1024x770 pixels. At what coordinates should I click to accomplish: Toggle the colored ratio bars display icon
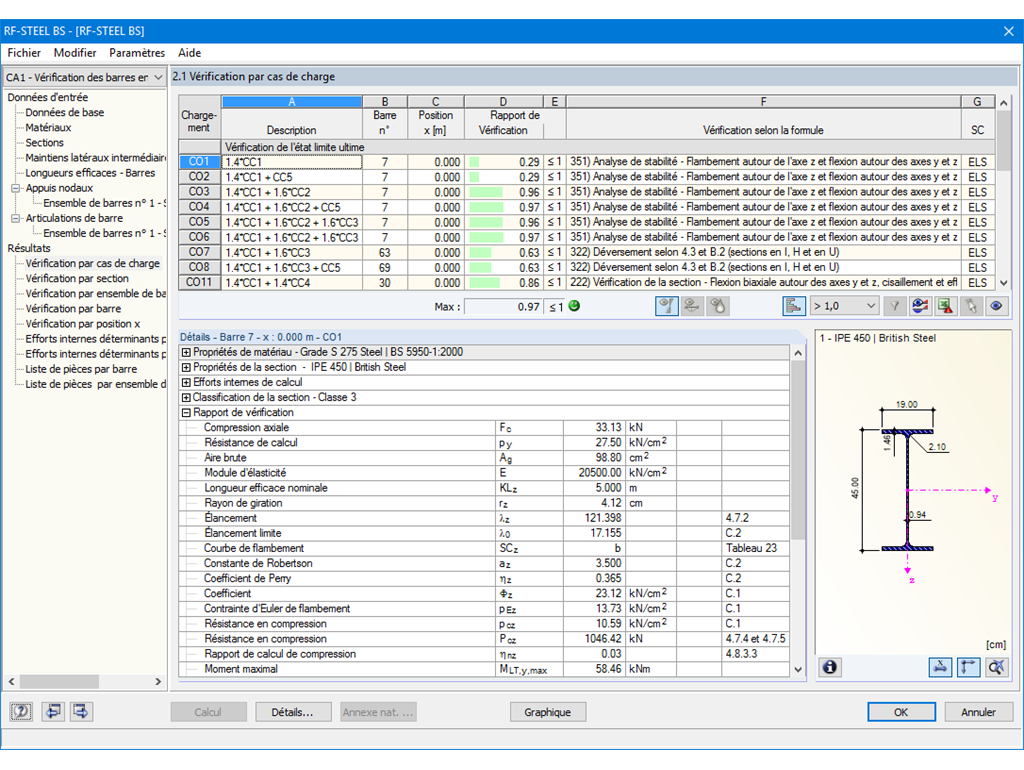tap(793, 306)
